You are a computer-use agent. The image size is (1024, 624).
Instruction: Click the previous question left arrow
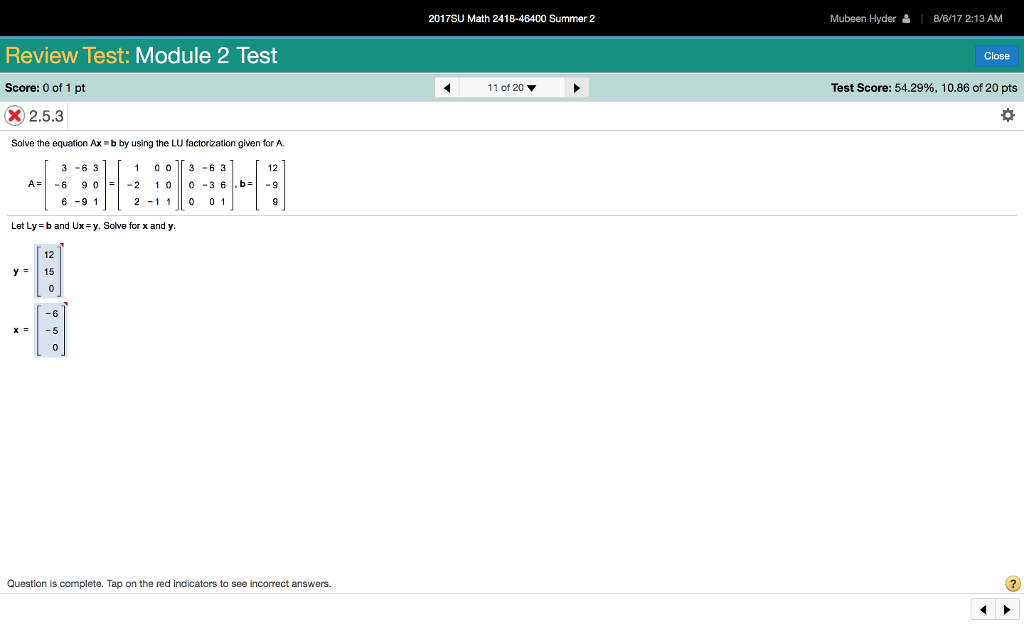tap(446, 87)
